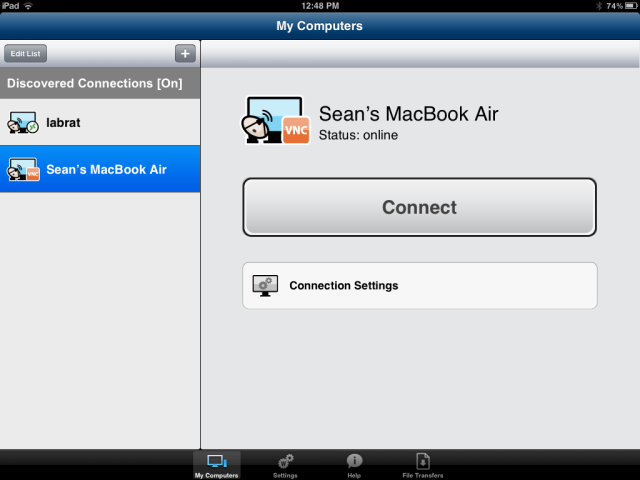Switch to the My Computers tab
640x480 pixels.
[x=216, y=465]
